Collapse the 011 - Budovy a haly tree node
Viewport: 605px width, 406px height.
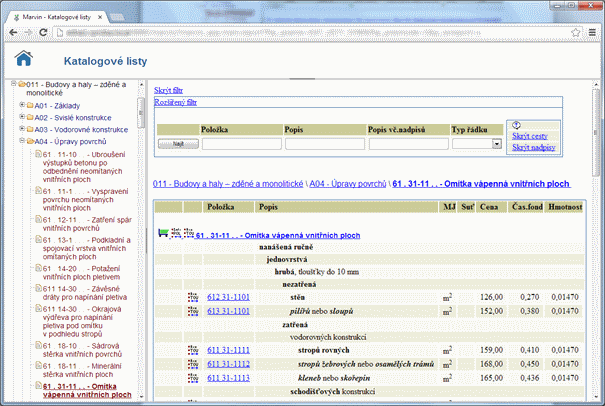click(x=14, y=83)
